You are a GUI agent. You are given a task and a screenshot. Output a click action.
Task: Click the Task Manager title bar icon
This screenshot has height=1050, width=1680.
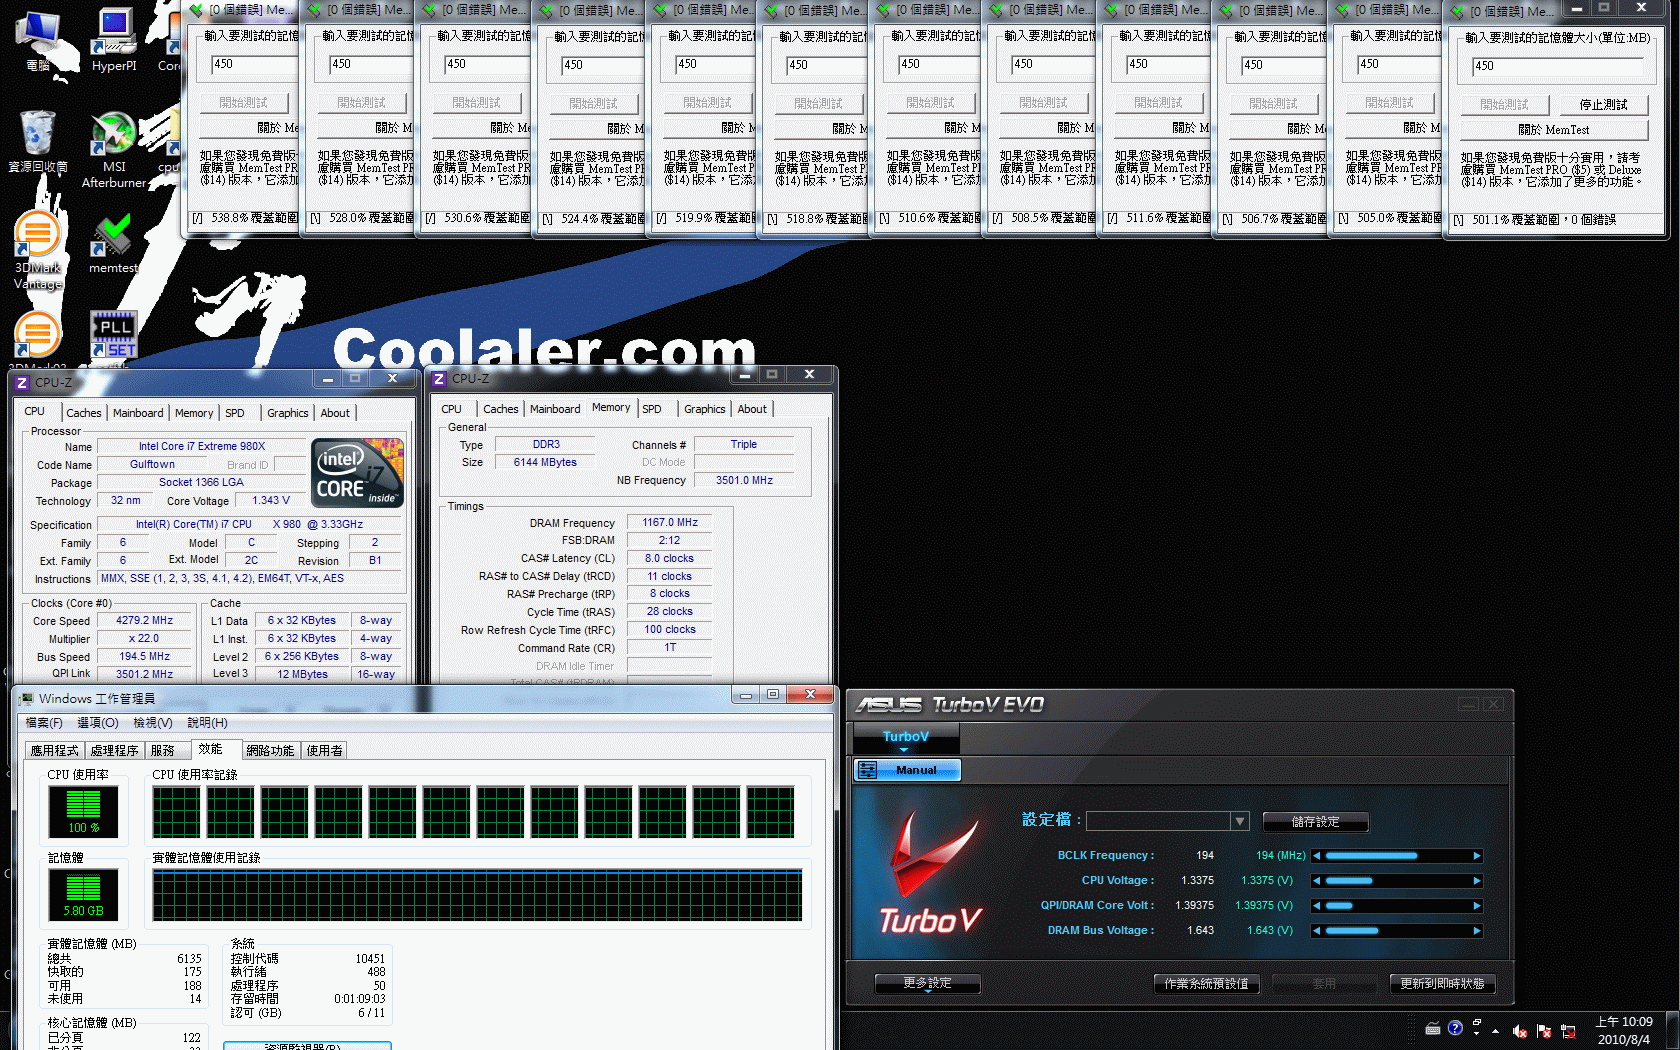tap(27, 698)
